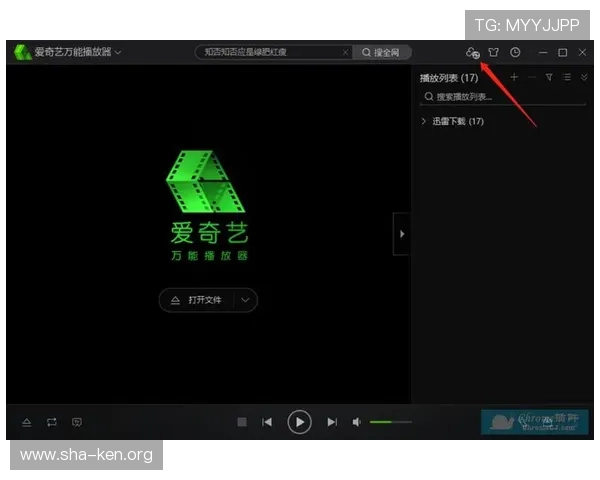Start playback with the play button
Image resolution: width=600 pixels, height=480 pixels.
(299, 422)
